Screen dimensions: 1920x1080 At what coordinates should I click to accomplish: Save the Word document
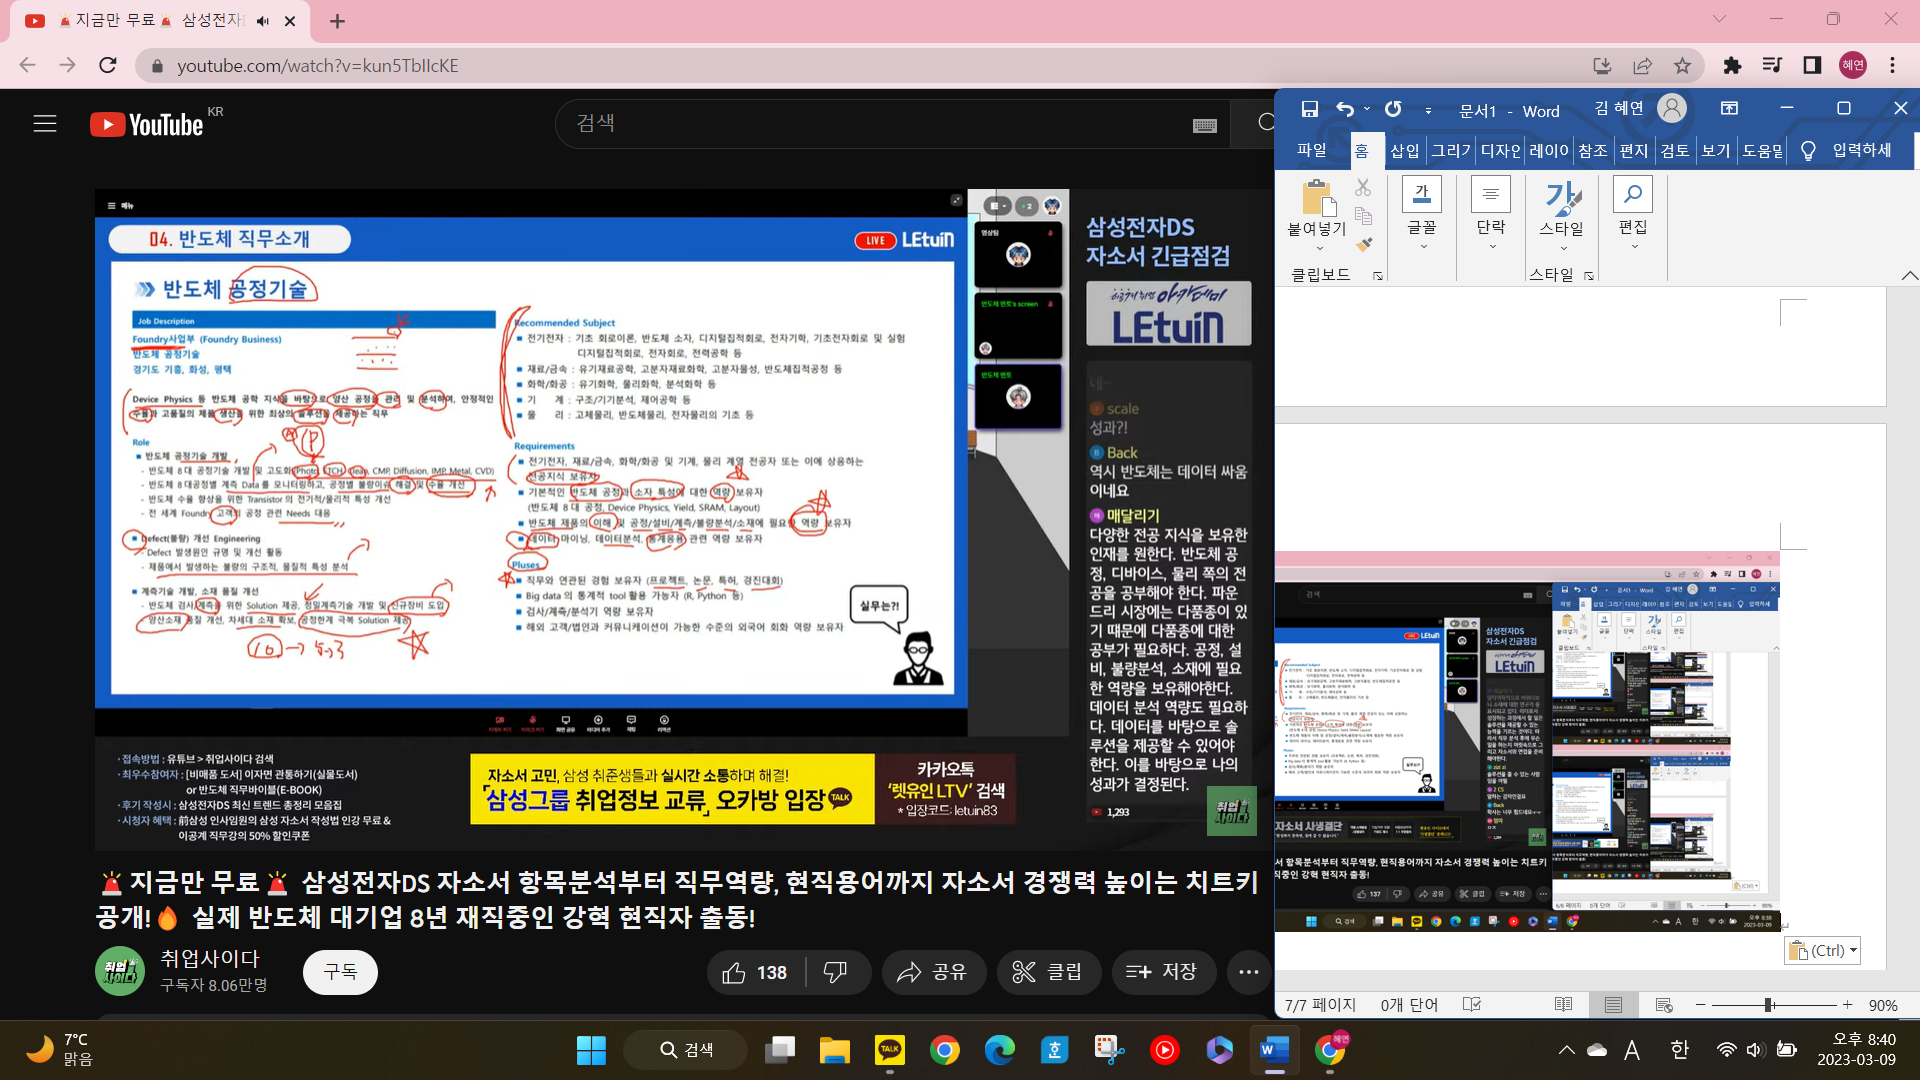click(x=1309, y=109)
